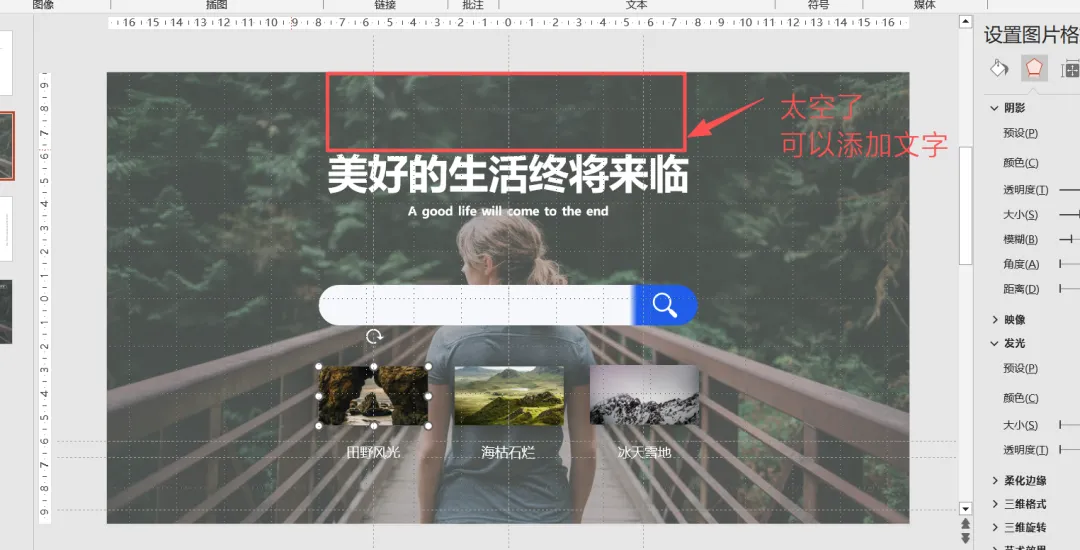Click the vertical scrollbar down arrow
Viewport: 1080px width, 550px height.
point(966,509)
